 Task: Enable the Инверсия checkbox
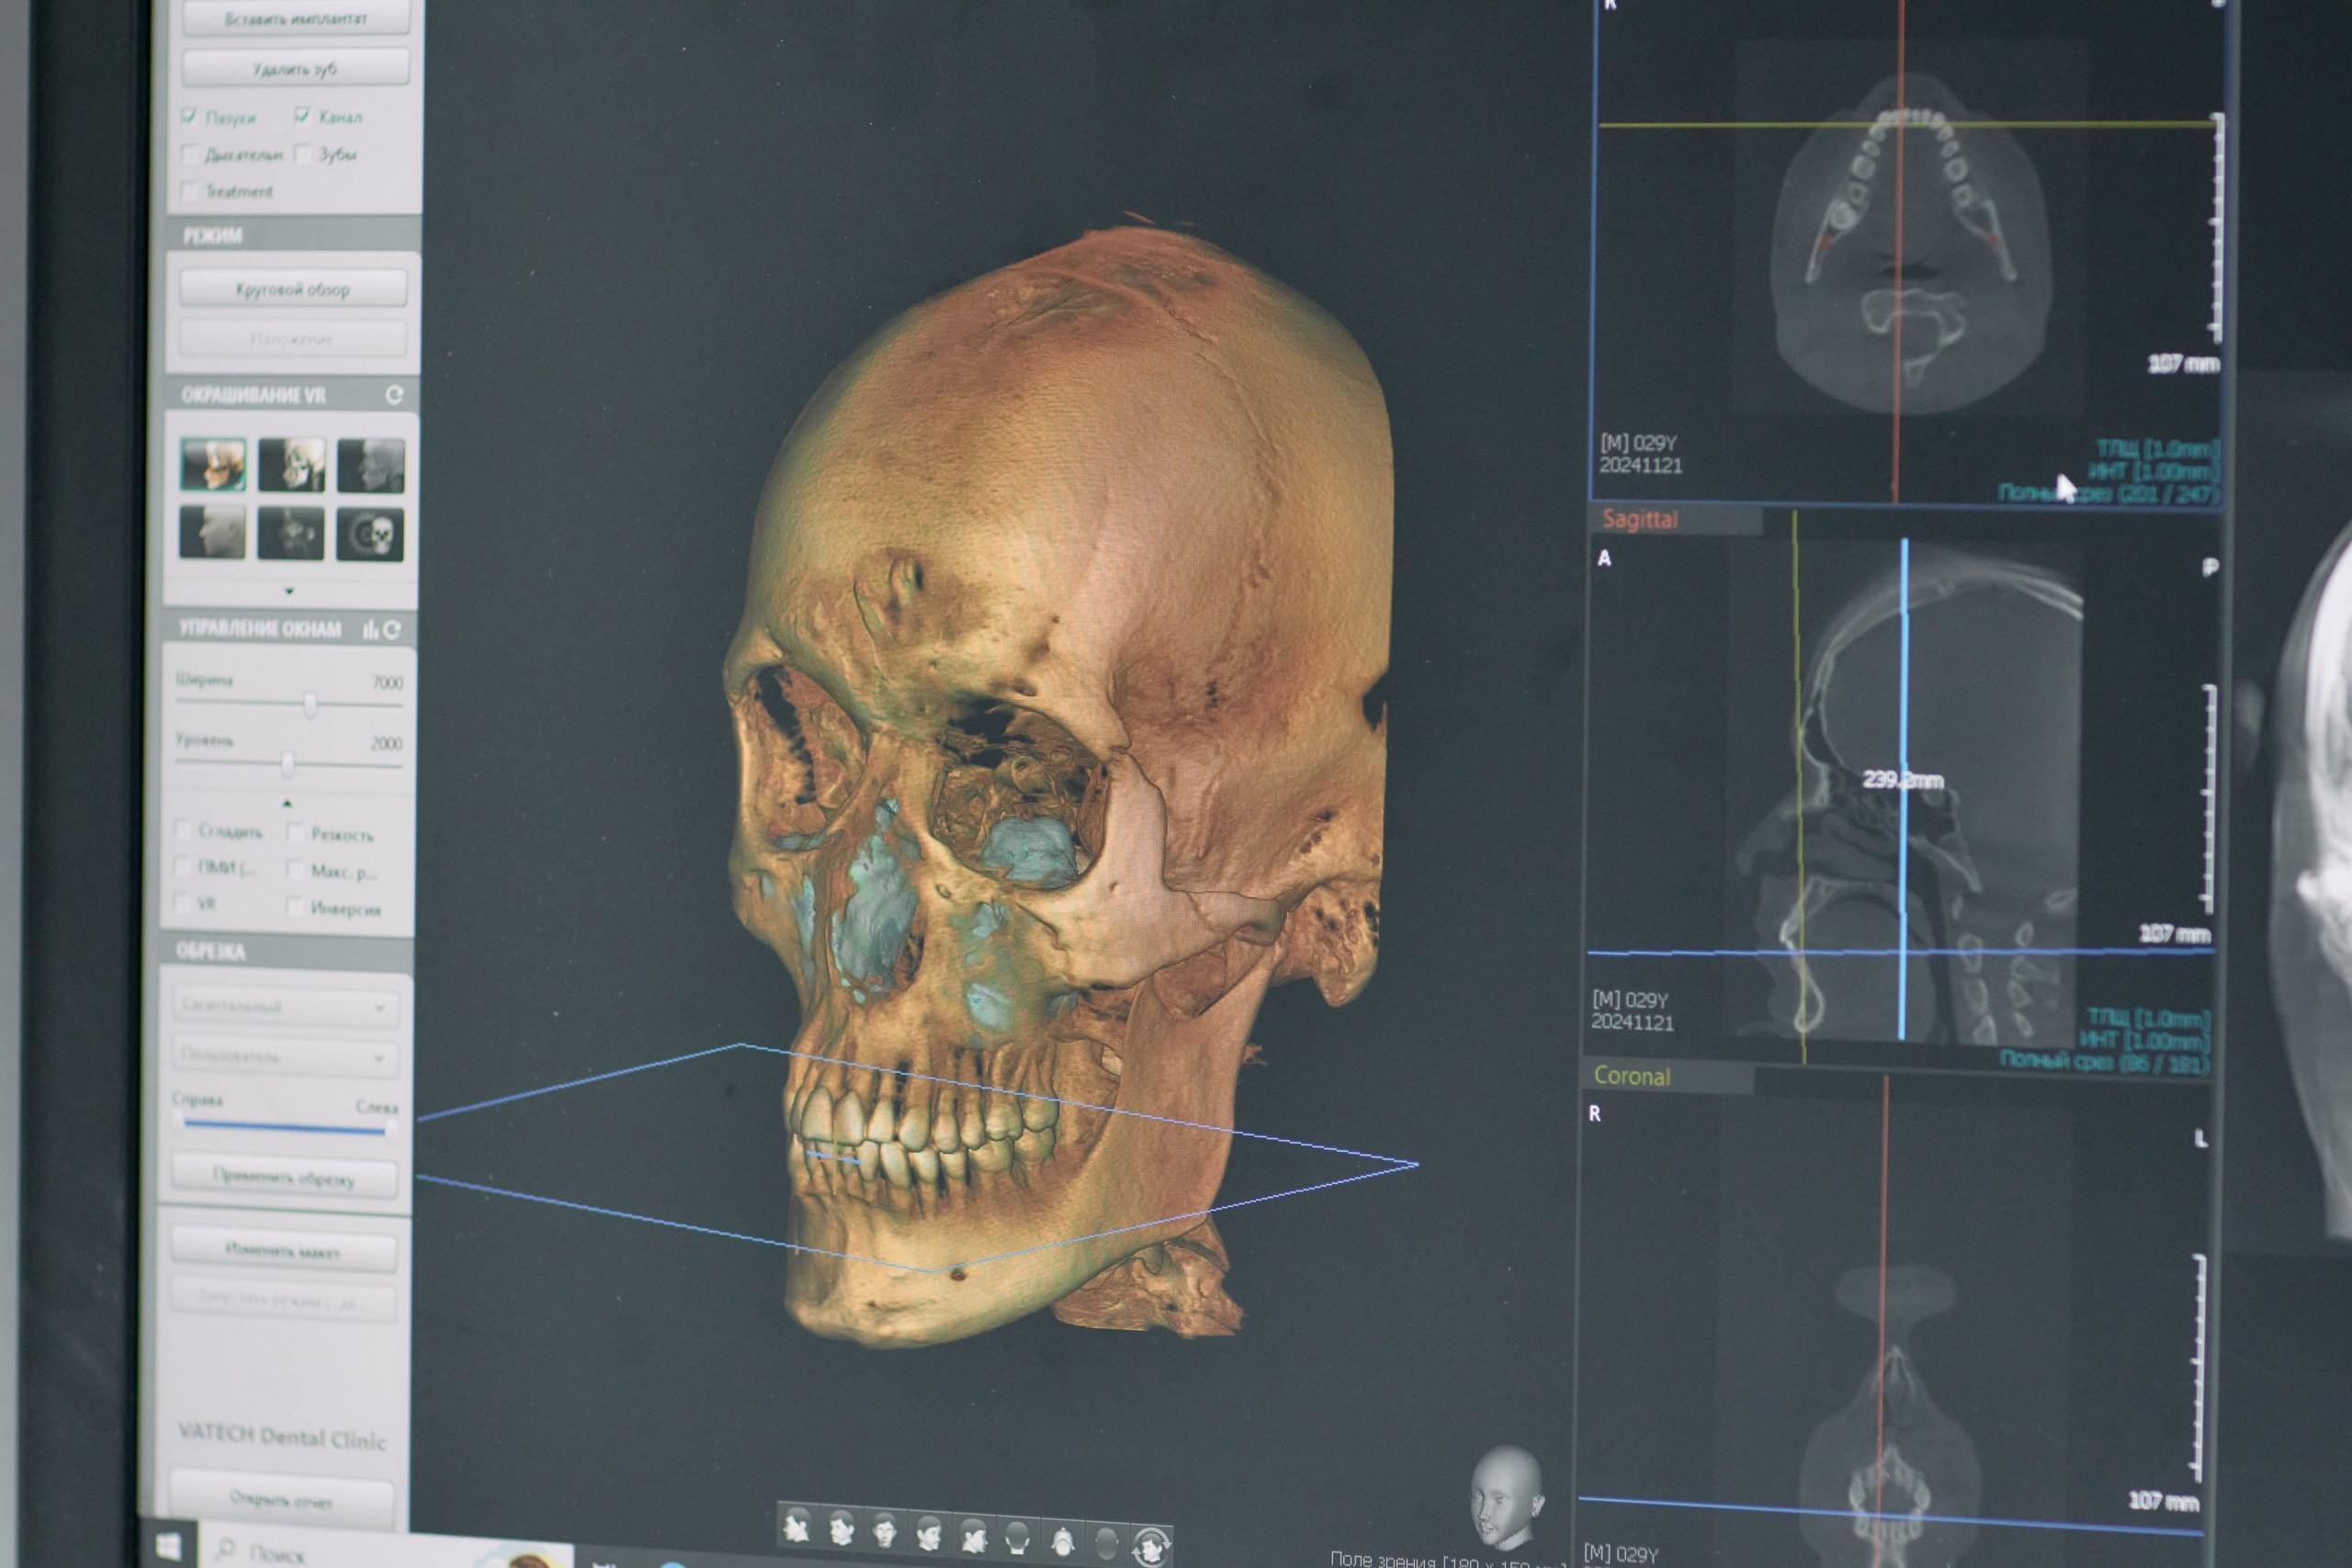pyautogui.click(x=295, y=907)
